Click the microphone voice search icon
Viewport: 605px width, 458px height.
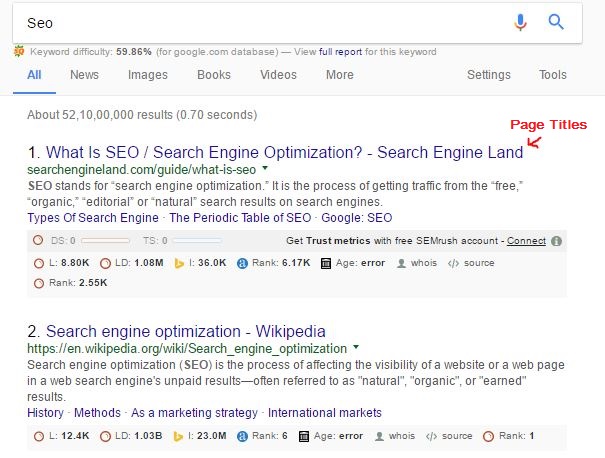520,22
